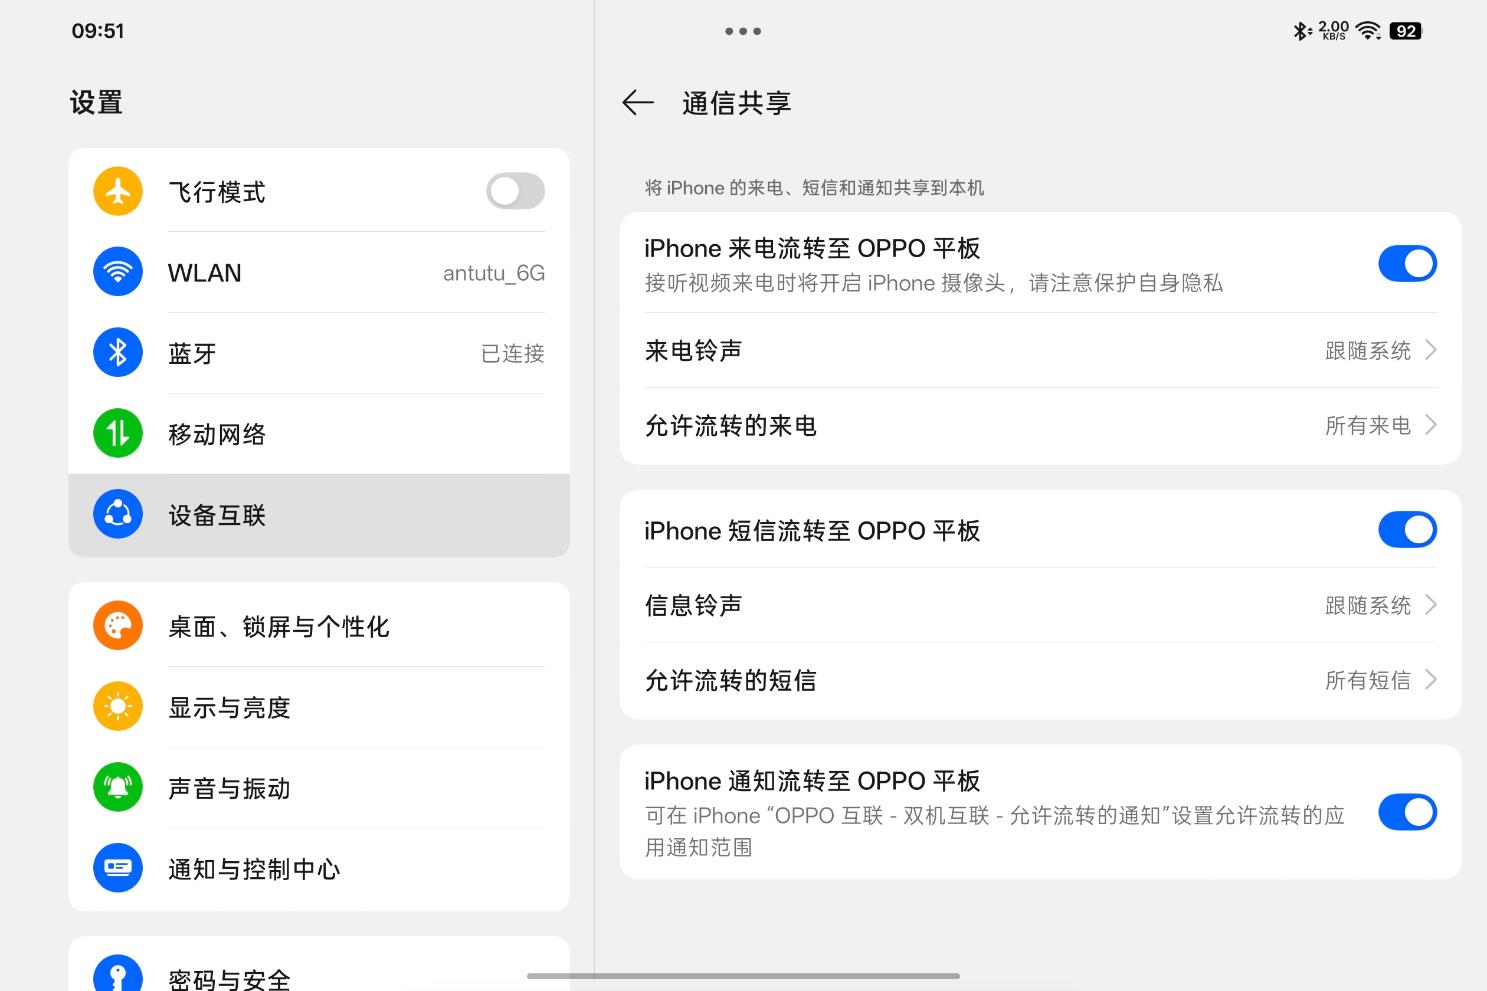Click the Bluetooth icon in the sidebar

pyautogui.click(x=117, y=352)
